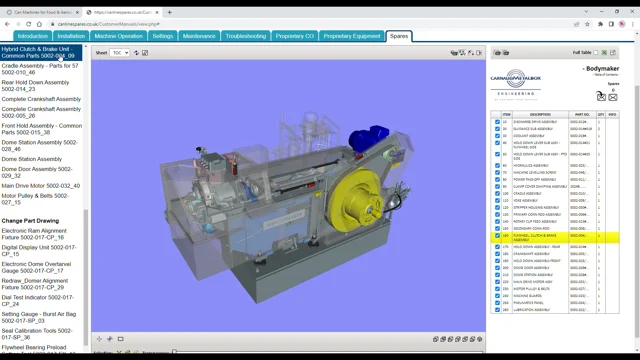Uncheck item 20 Guidance Sub Assembly
640x360 pixels.
coord(497,129)
